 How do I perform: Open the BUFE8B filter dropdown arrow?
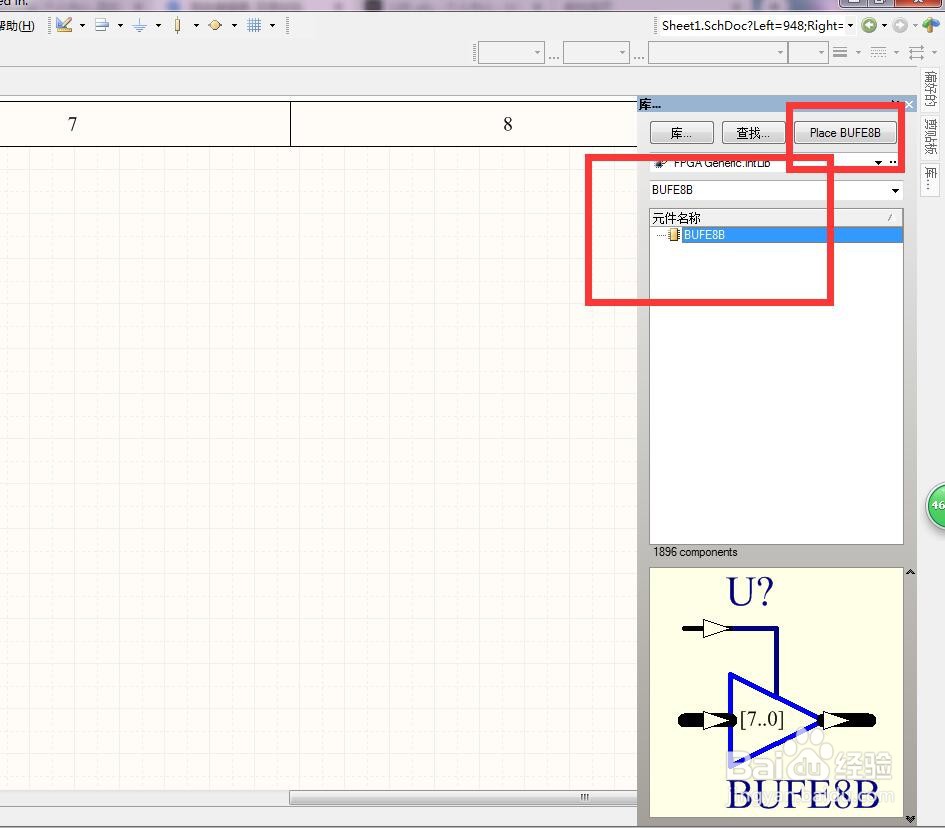pos(896,190)
